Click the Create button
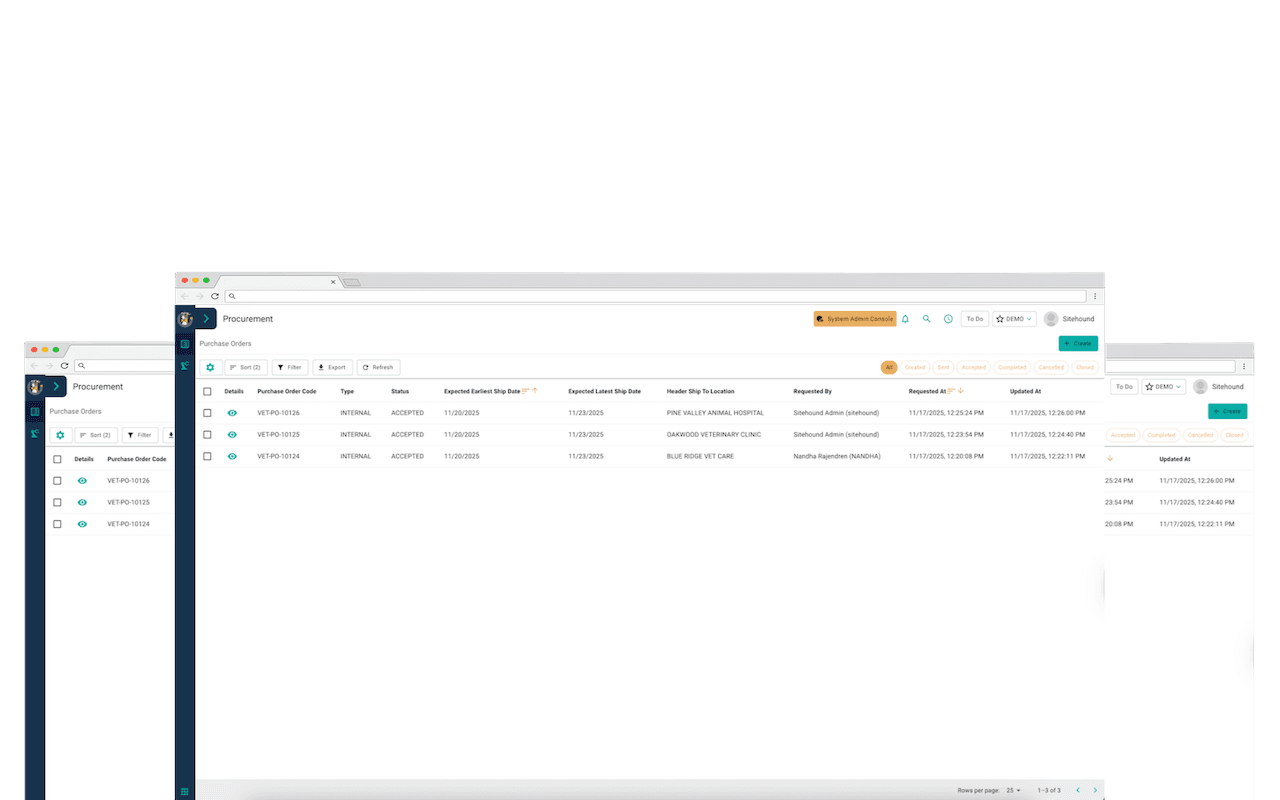The height and width of the screenshot is (800, 1280). tap(1077, 342)
